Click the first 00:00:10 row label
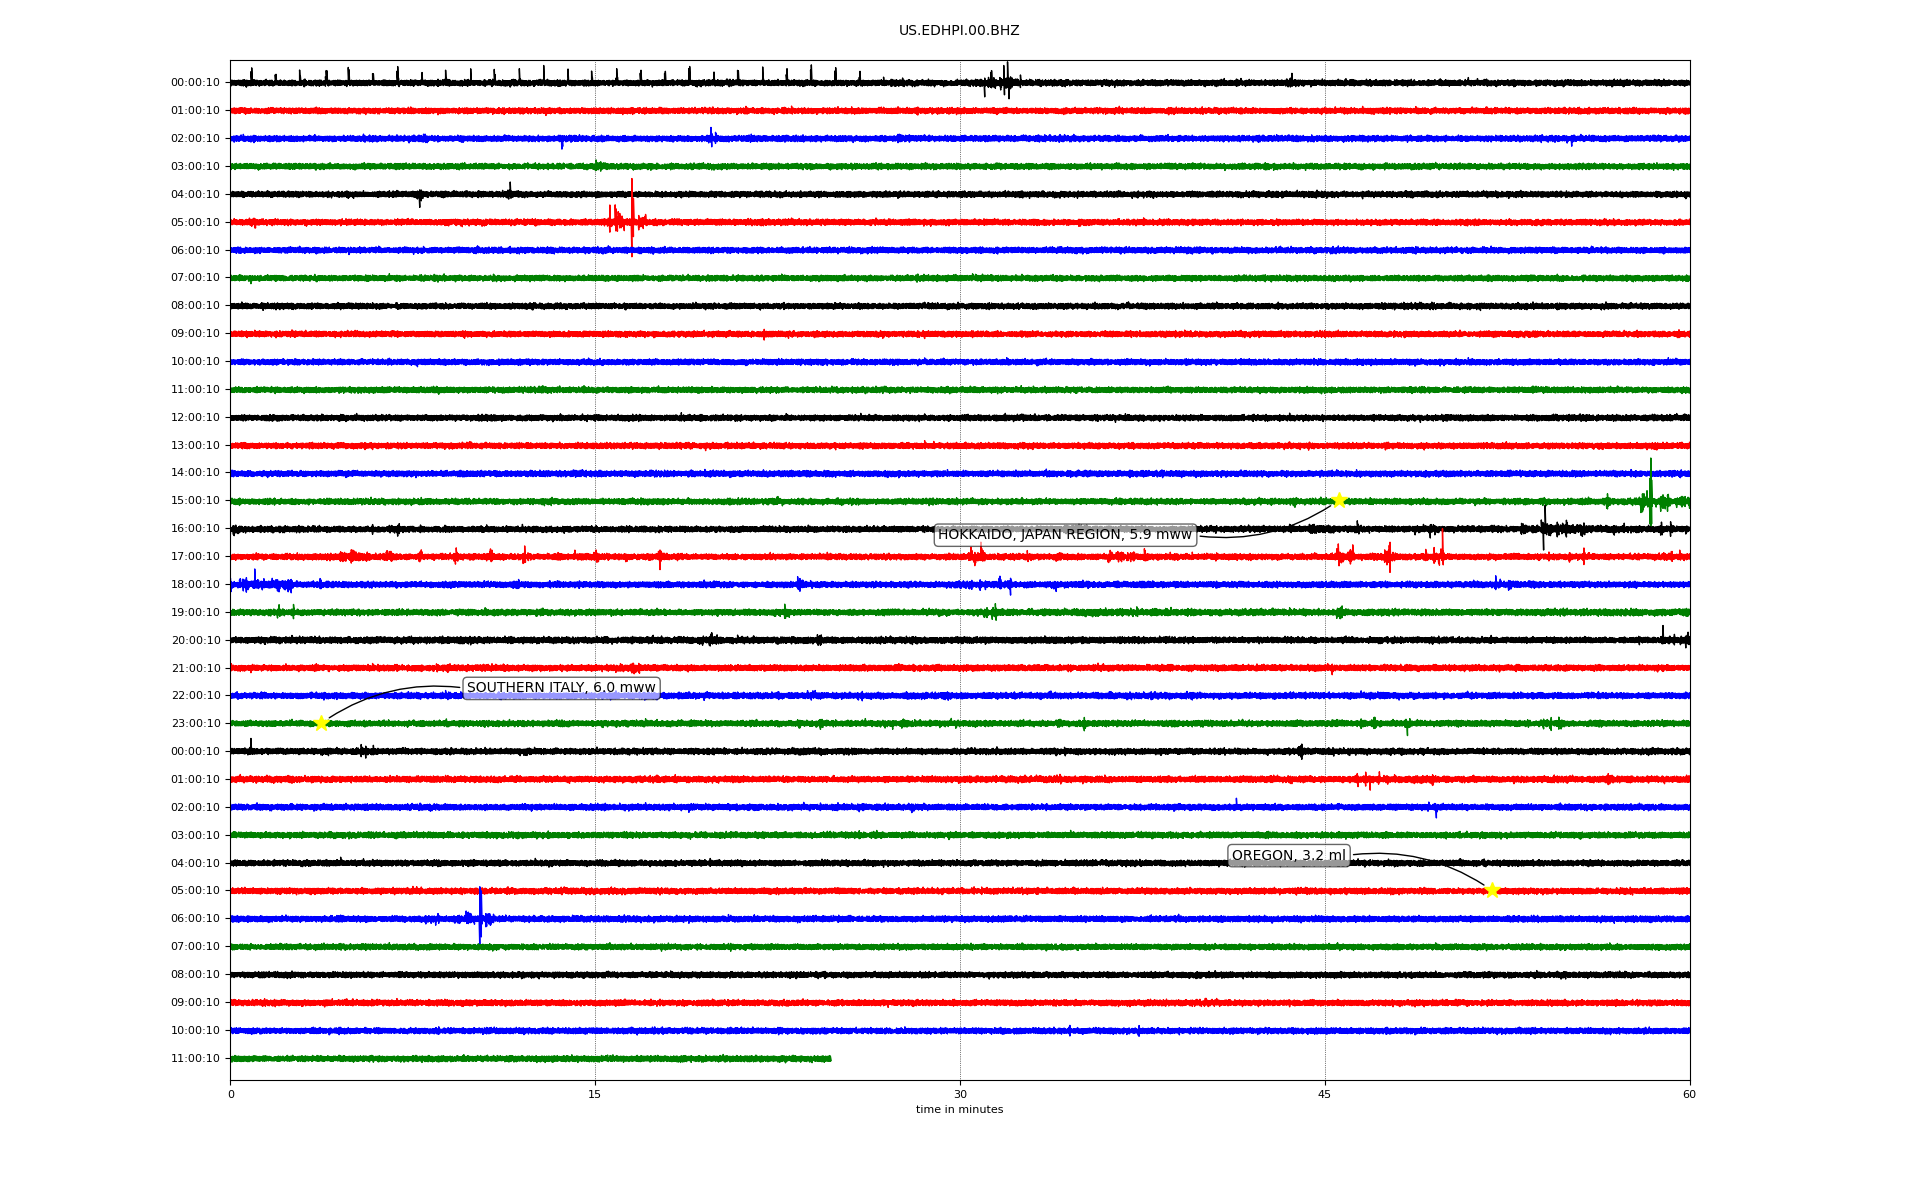 point(195,83)
